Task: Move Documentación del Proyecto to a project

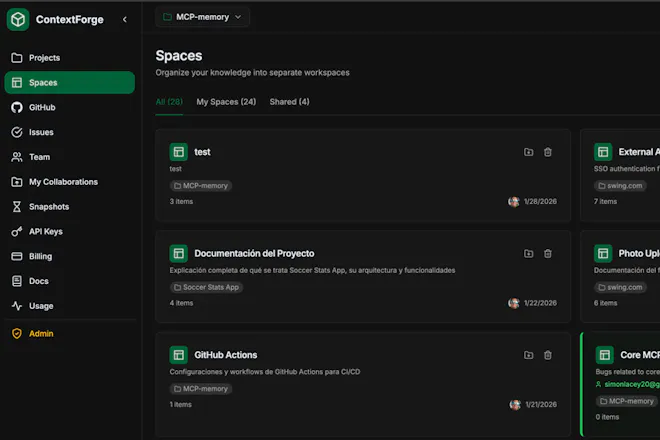Action: (x=529, y=253)
